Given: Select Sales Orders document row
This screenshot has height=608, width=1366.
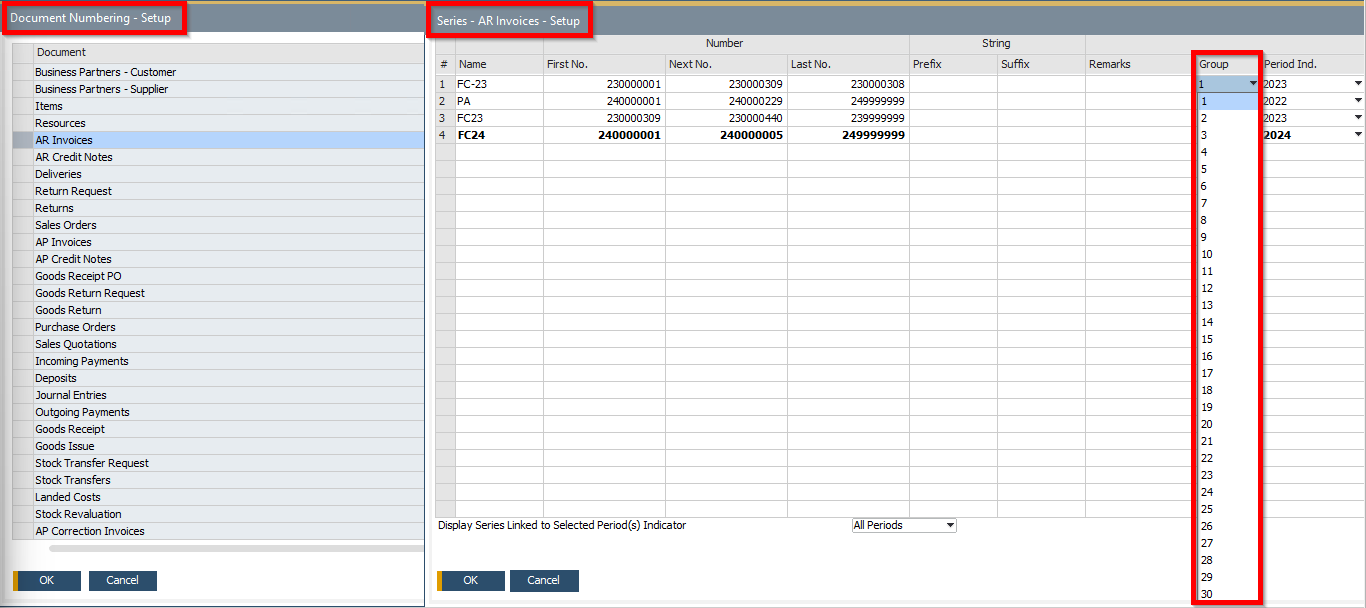Looking at the screenshot, I should [x=66, y=225].
